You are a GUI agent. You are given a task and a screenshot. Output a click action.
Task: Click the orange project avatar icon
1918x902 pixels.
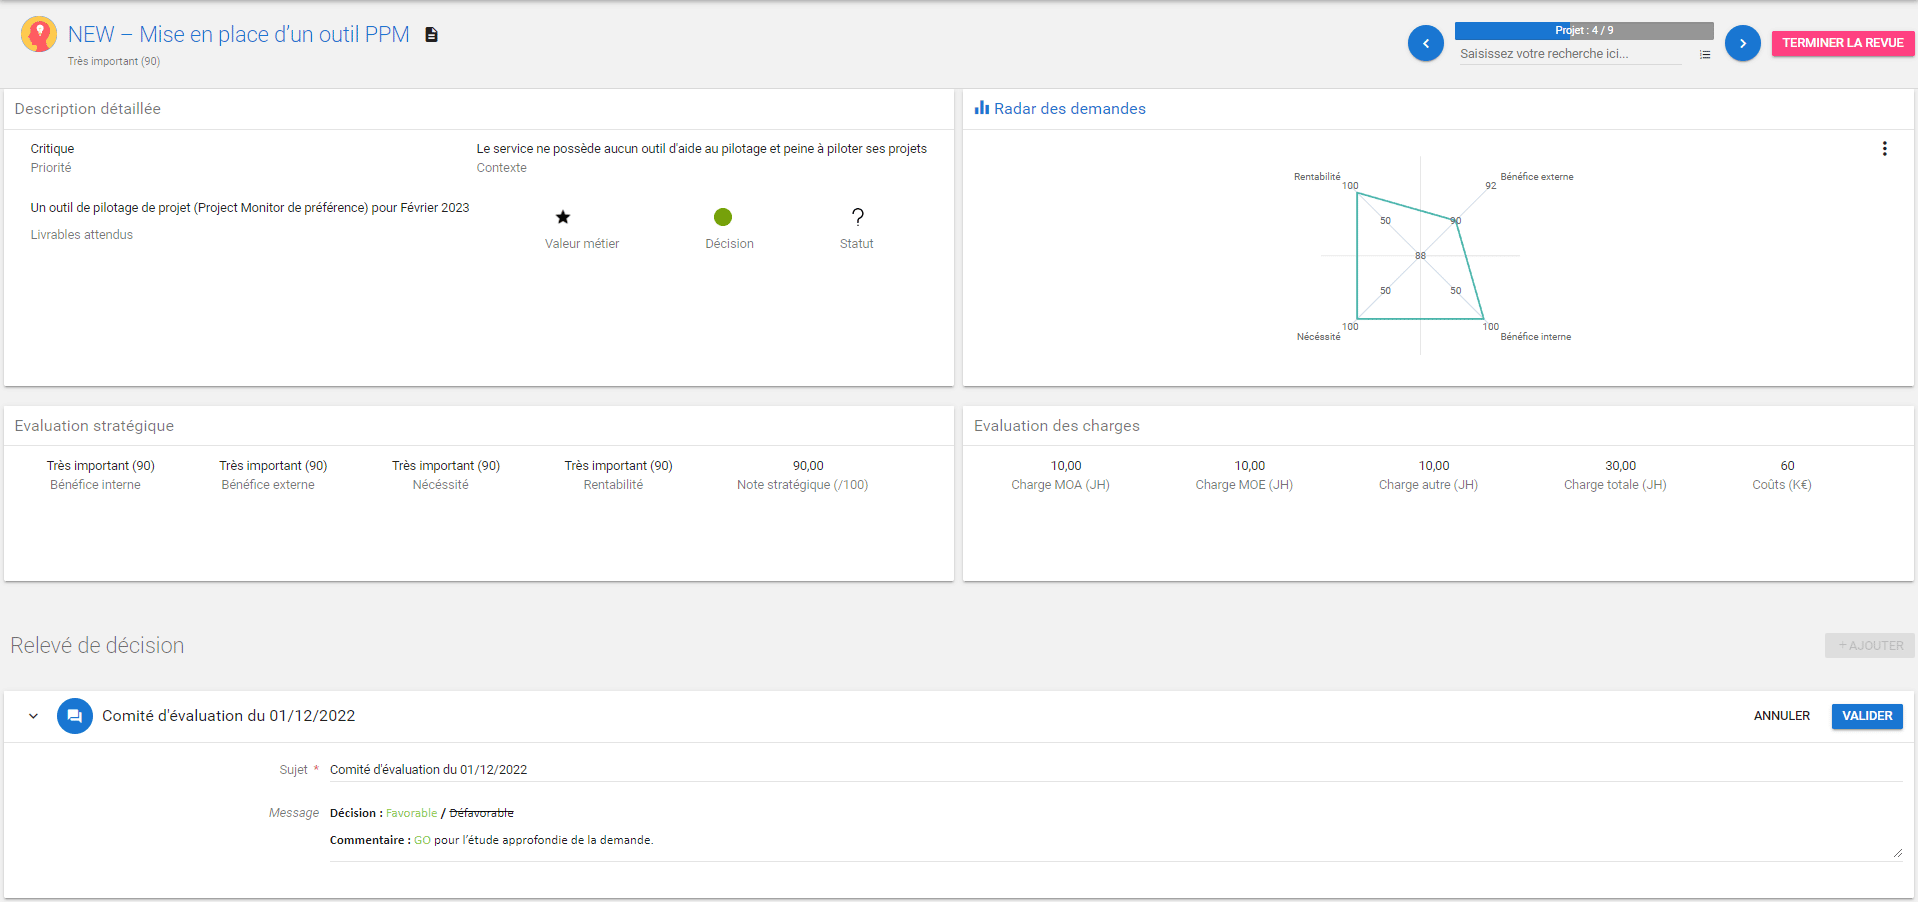click(x=39, y=34)
